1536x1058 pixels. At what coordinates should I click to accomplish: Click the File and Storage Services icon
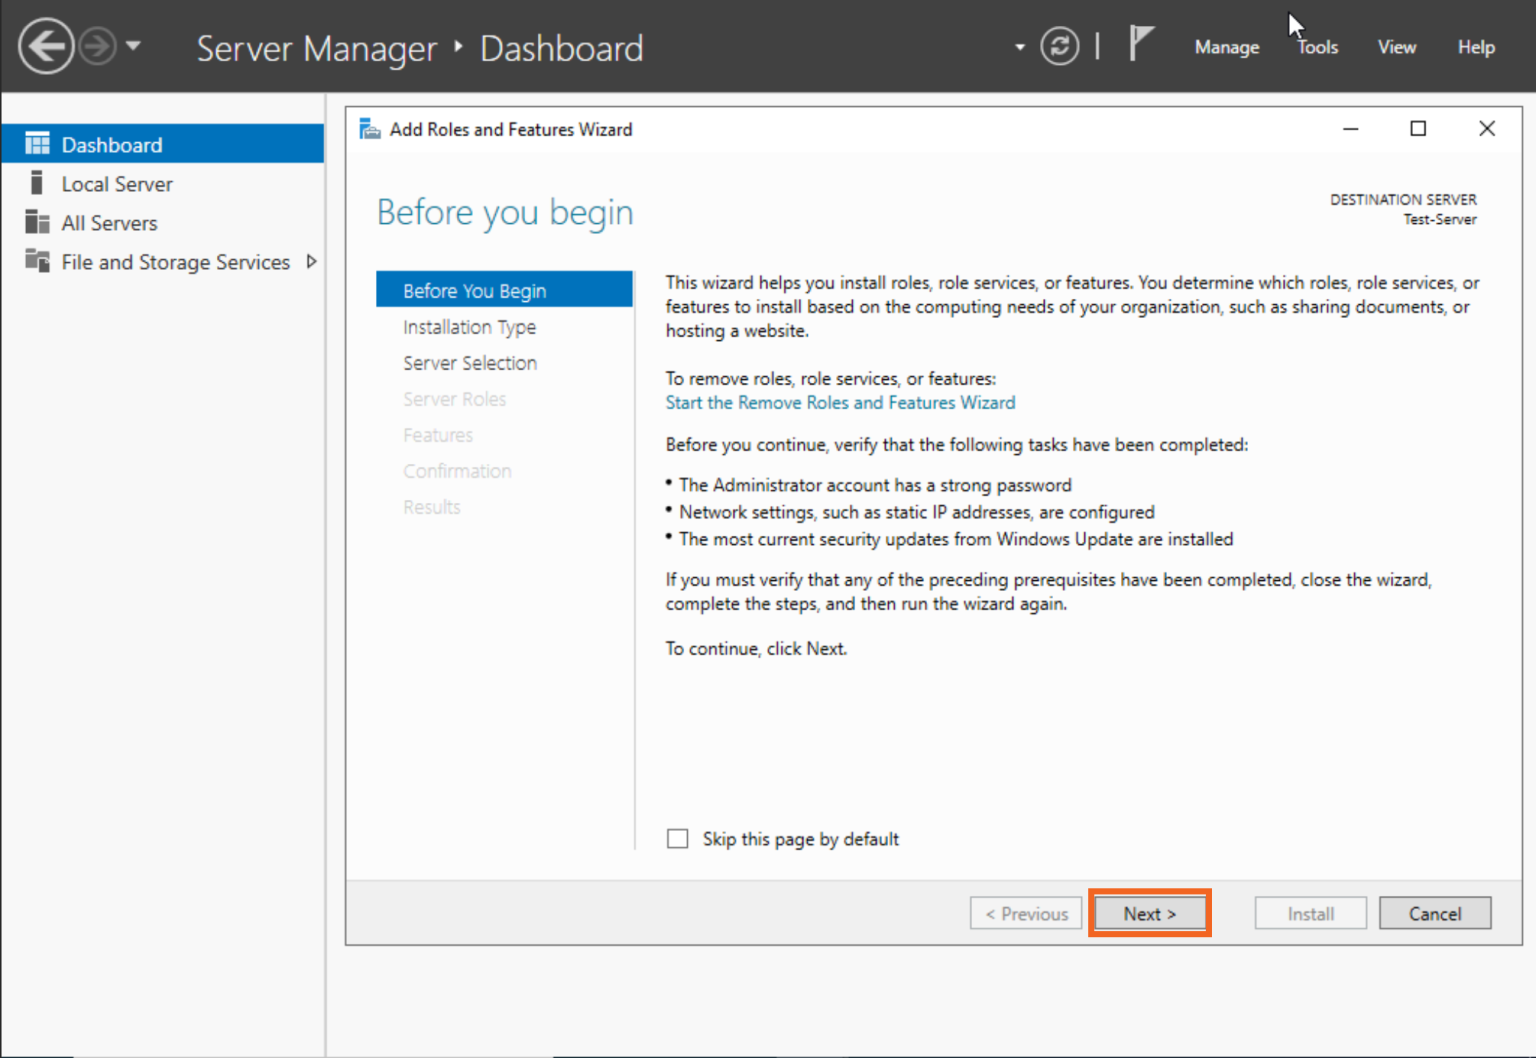click(x=38, y=261)
